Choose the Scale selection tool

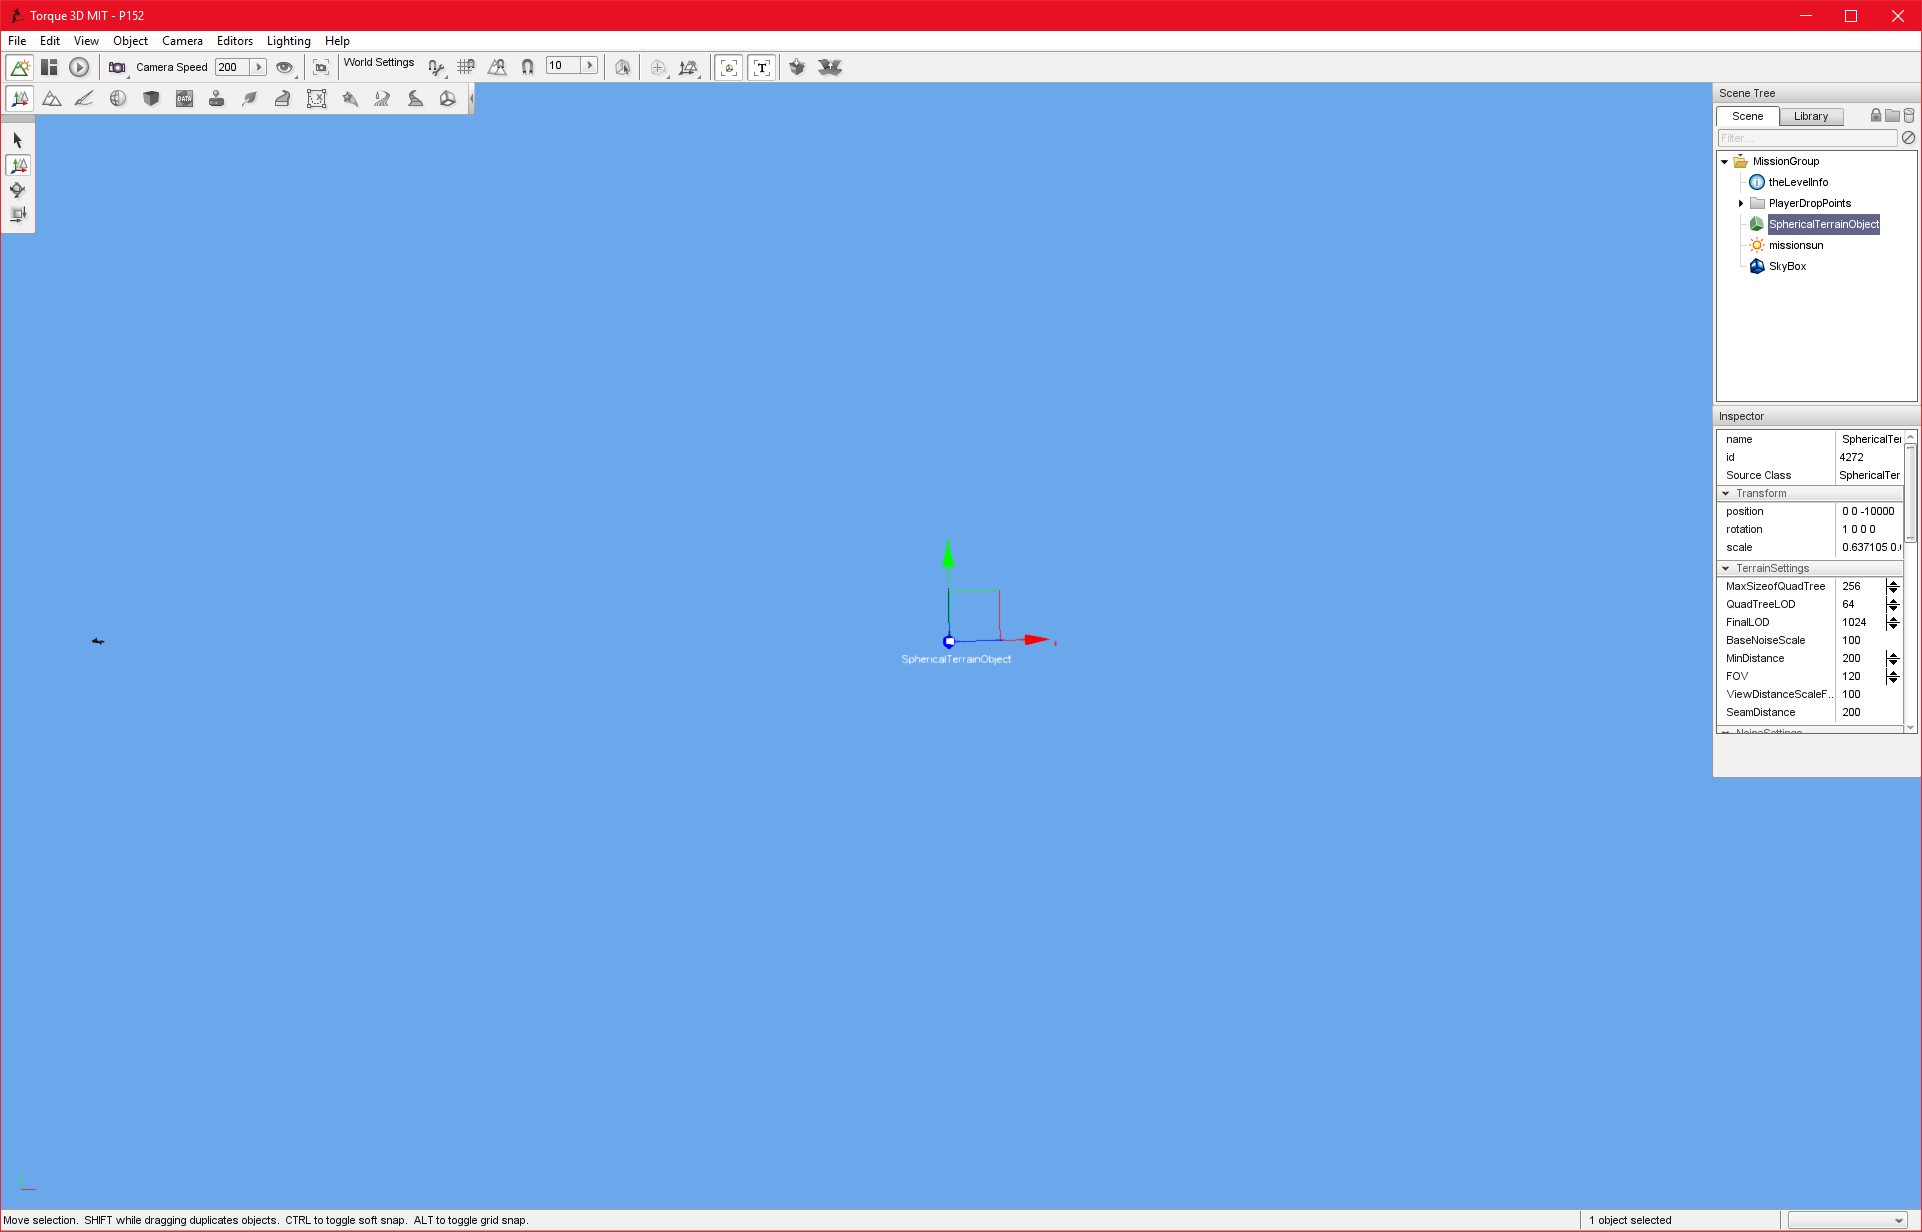coord(18,214)
